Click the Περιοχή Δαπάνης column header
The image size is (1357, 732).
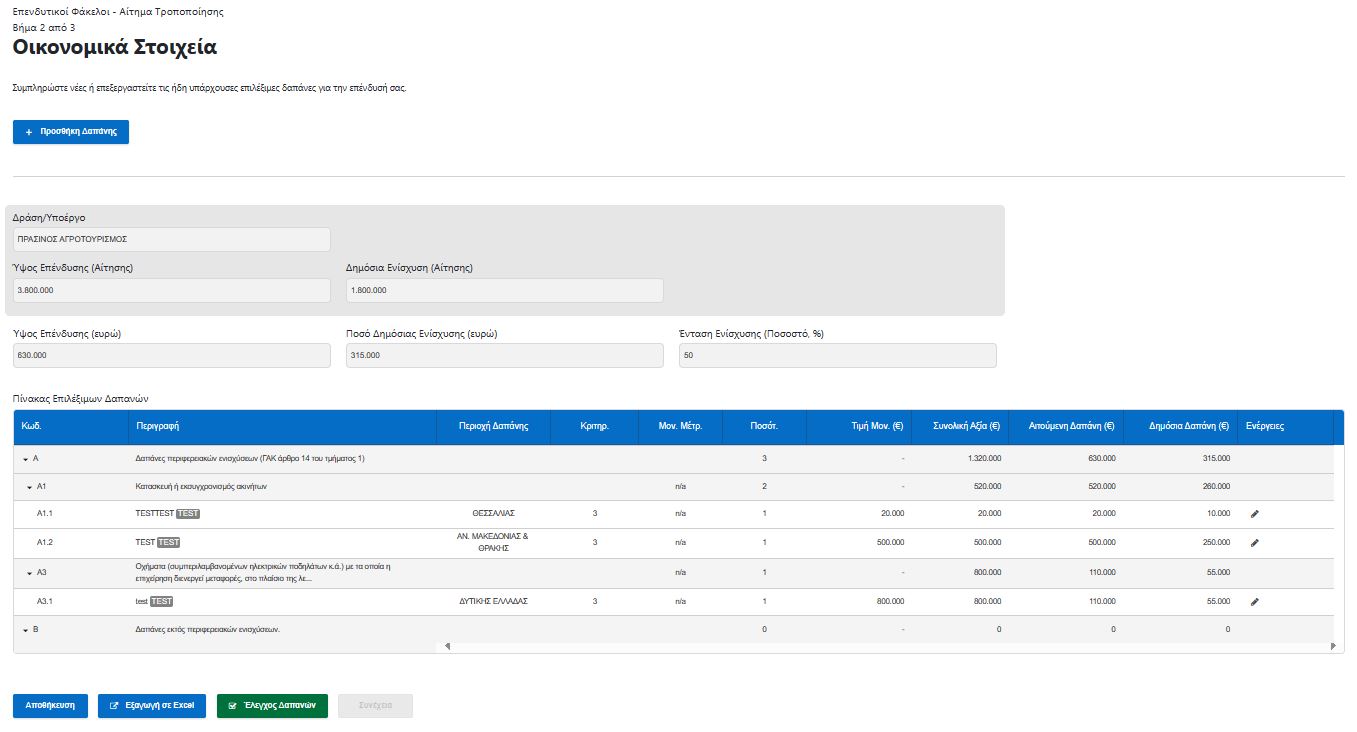(493, 426)
